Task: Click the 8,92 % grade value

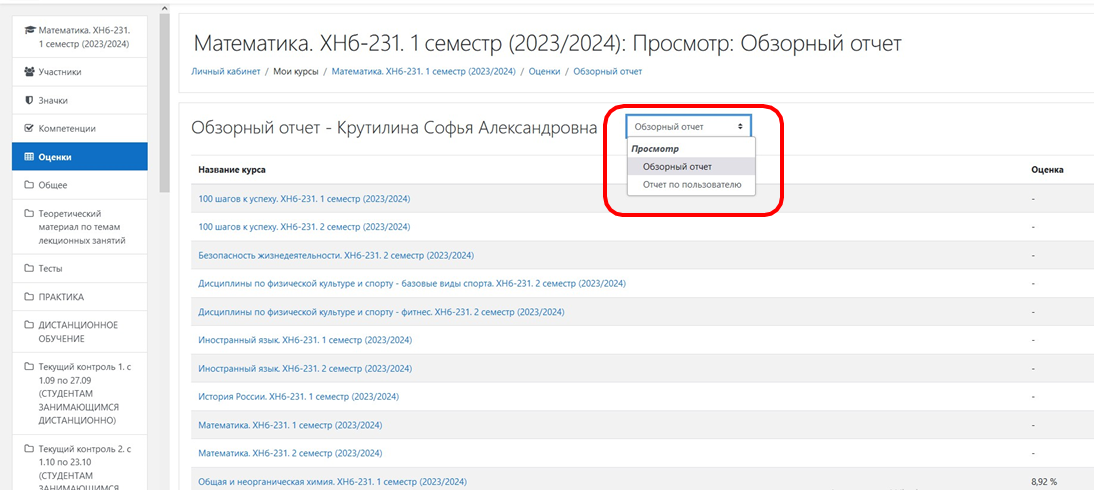Action: (x=1044, y=482)
